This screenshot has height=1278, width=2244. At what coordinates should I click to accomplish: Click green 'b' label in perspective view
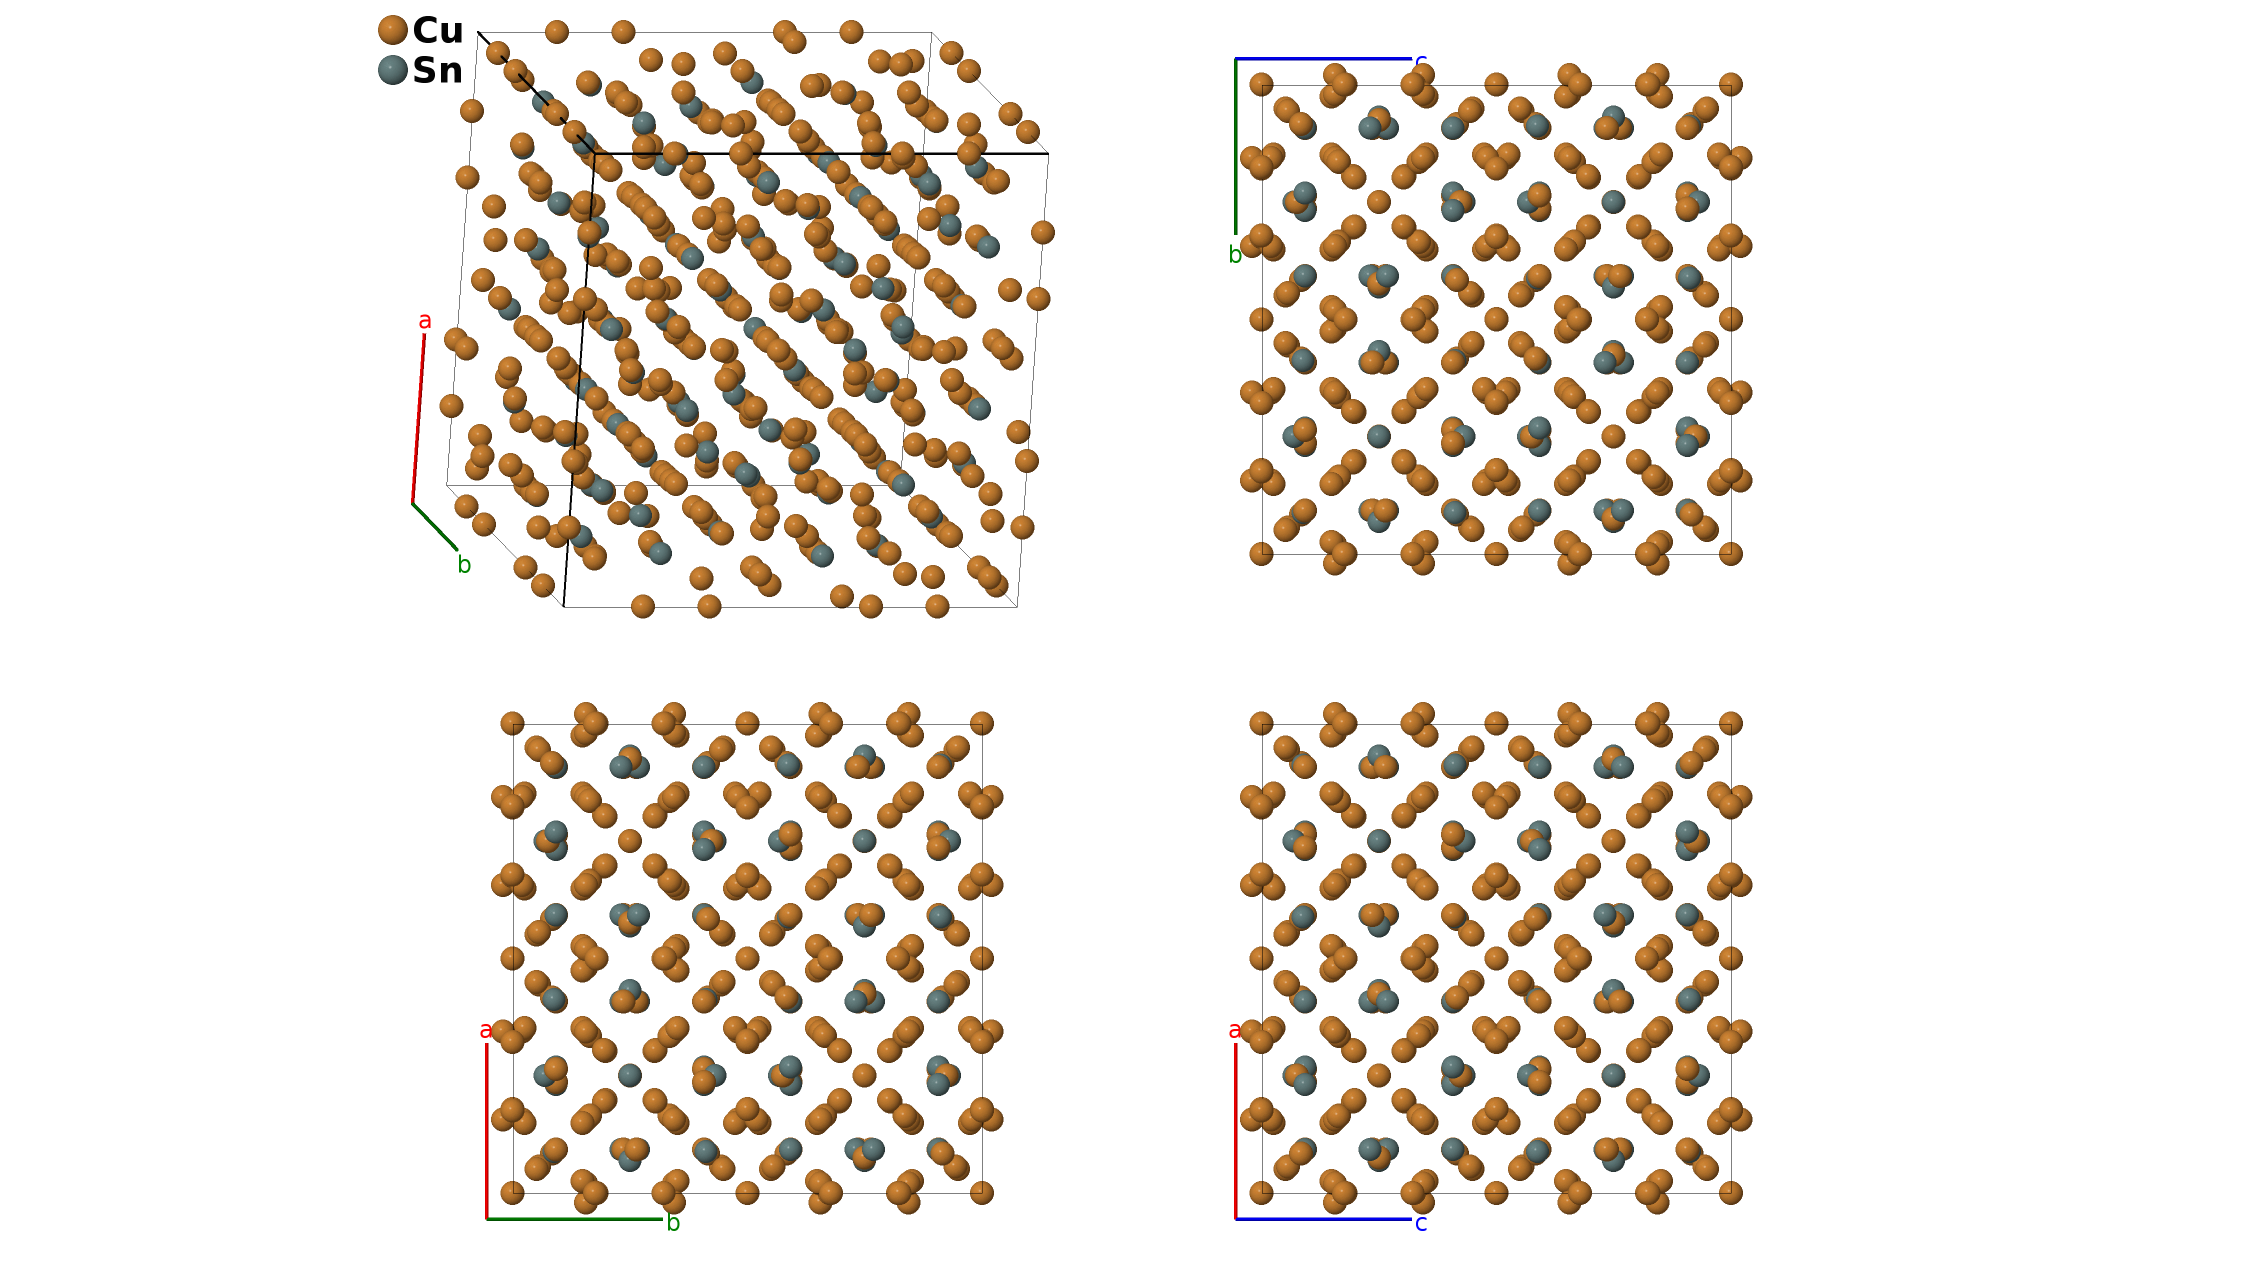tap(464, 565)
